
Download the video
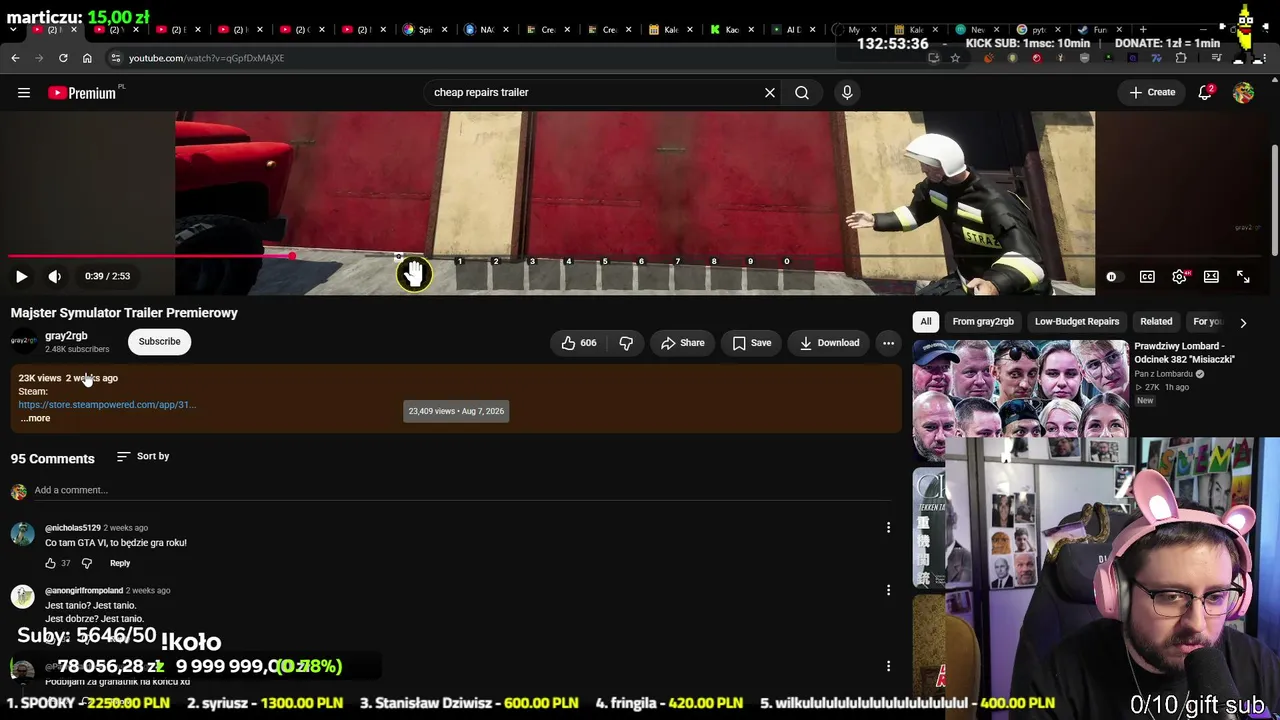click(x=830, y=343)
